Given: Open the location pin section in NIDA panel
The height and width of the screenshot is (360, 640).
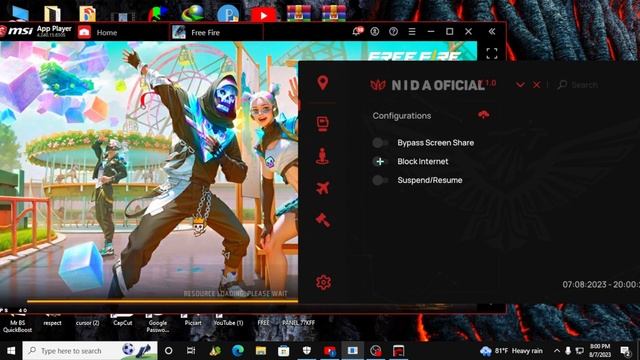Looking at the screenshot, I should (323, 83).
